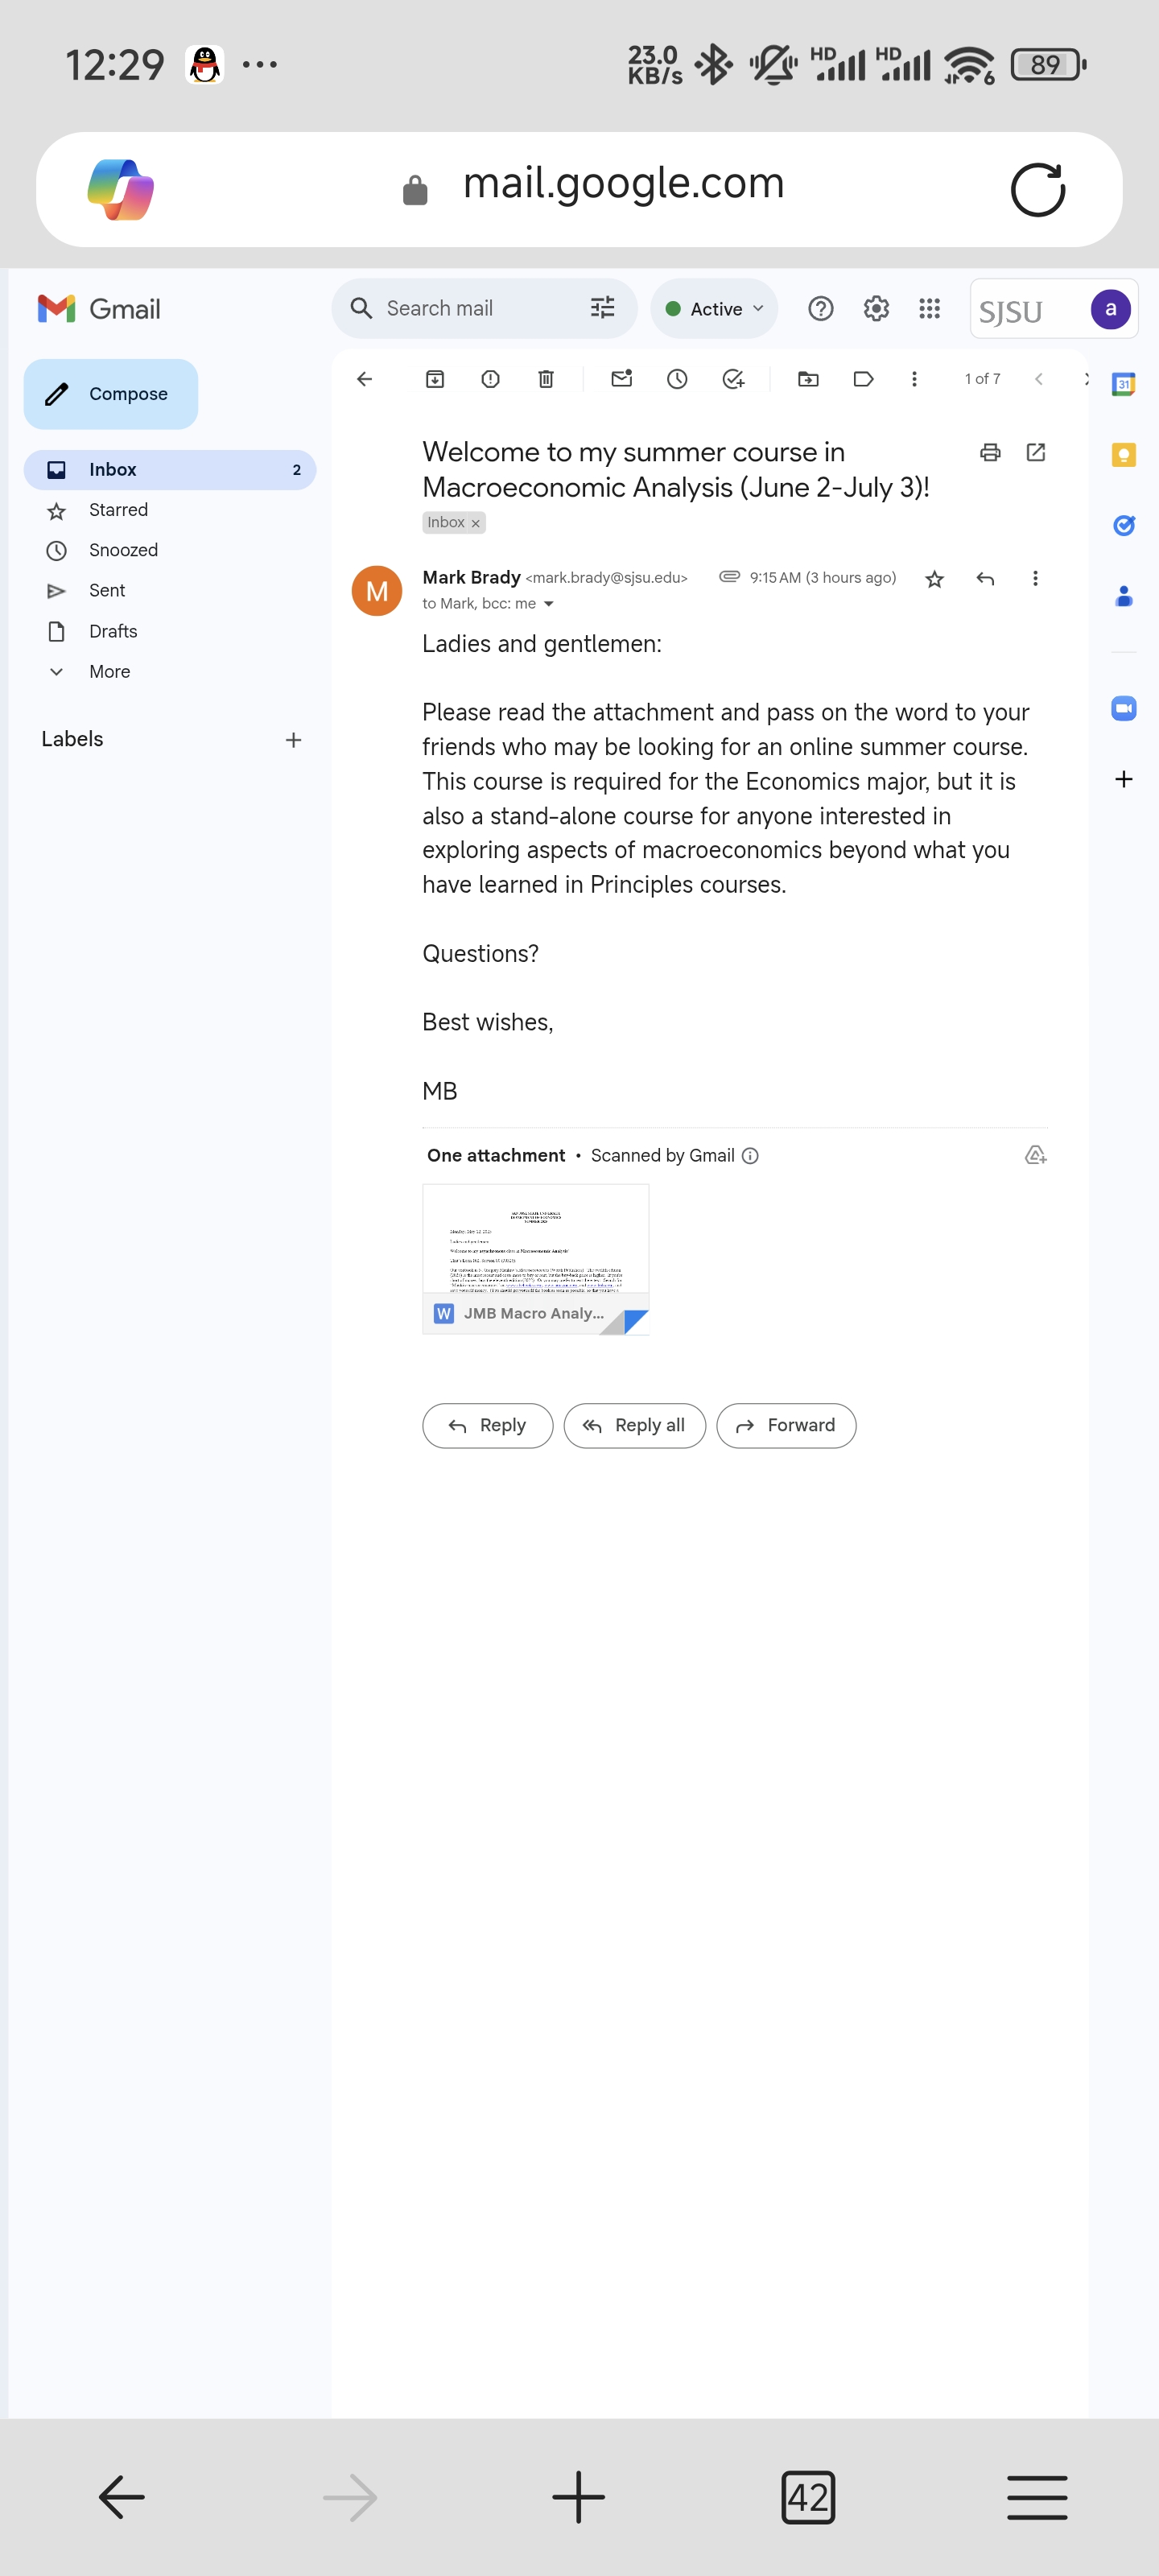
Task: Star the message from Mark Brady
Action: point(934,579)
